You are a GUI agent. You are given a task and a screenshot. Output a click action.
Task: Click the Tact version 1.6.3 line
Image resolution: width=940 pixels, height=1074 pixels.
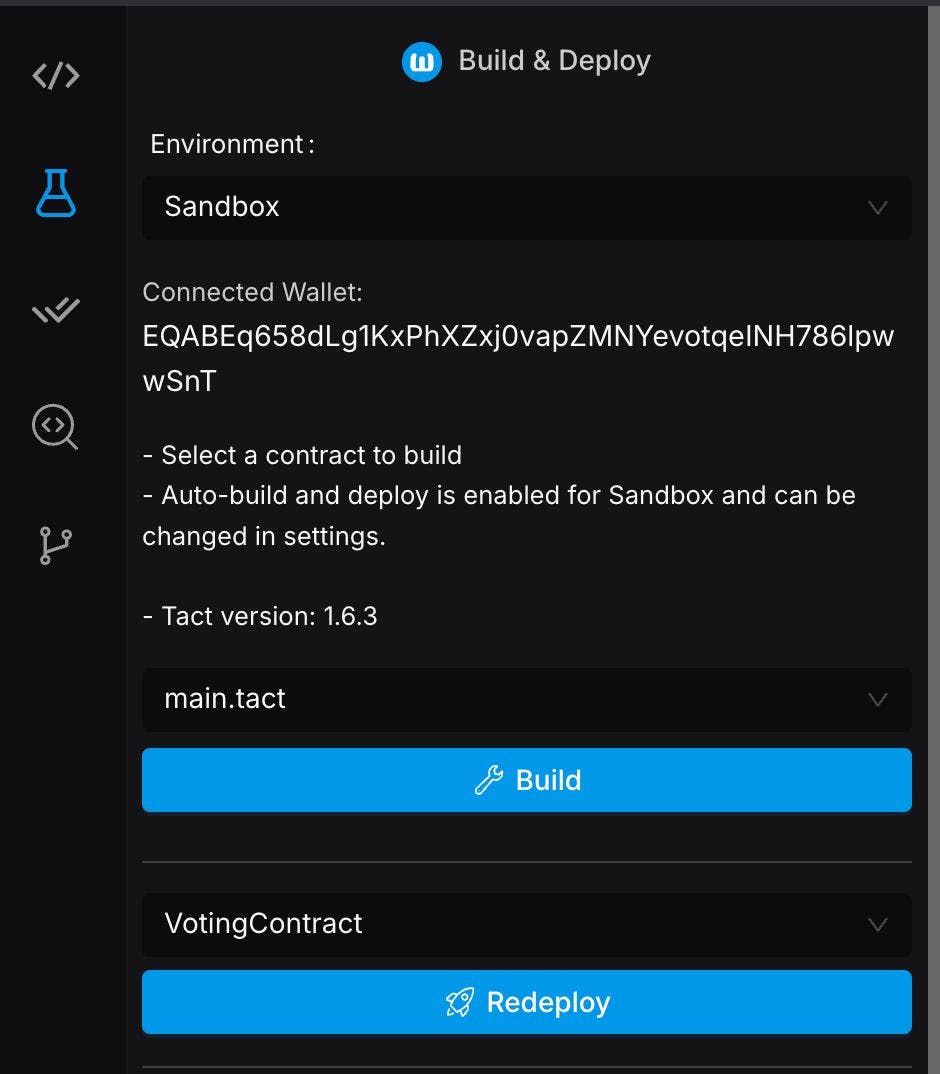260,616
